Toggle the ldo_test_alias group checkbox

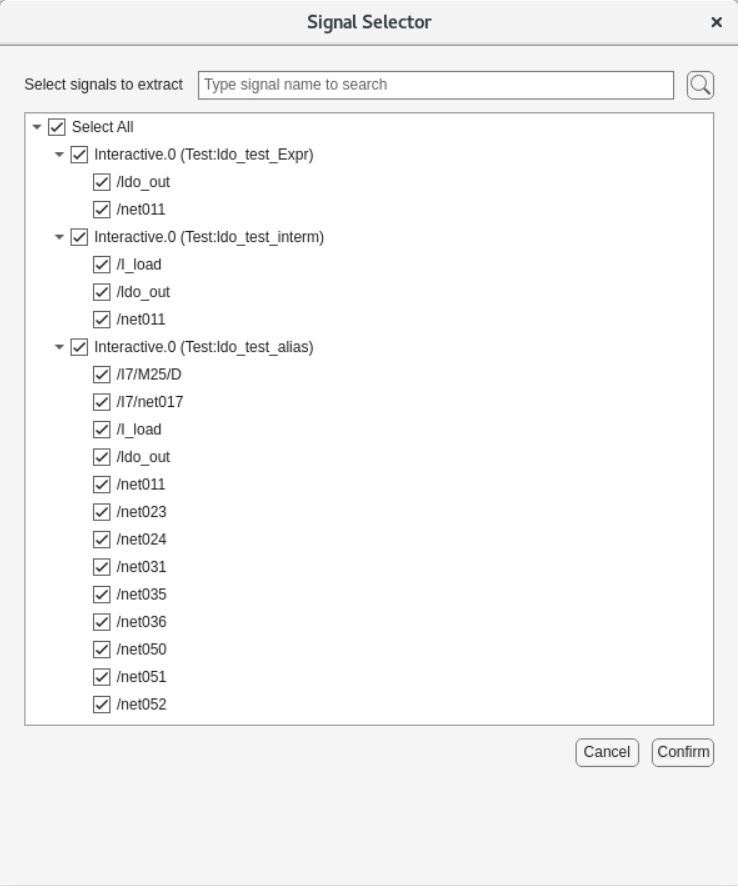79,347
